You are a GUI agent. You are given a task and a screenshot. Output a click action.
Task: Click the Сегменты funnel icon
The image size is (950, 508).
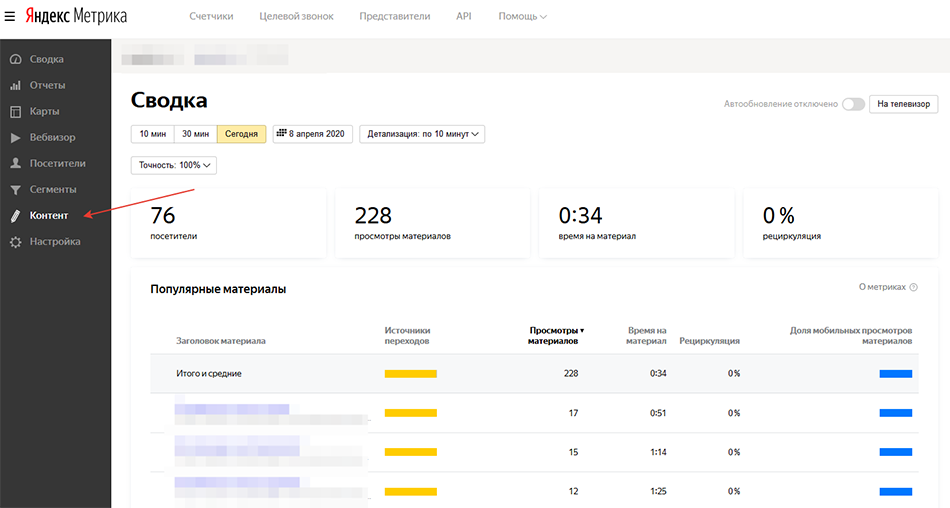coord(16,190)
